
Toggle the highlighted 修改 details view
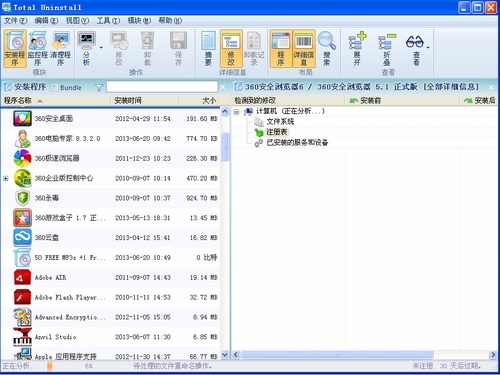point(231,49)
